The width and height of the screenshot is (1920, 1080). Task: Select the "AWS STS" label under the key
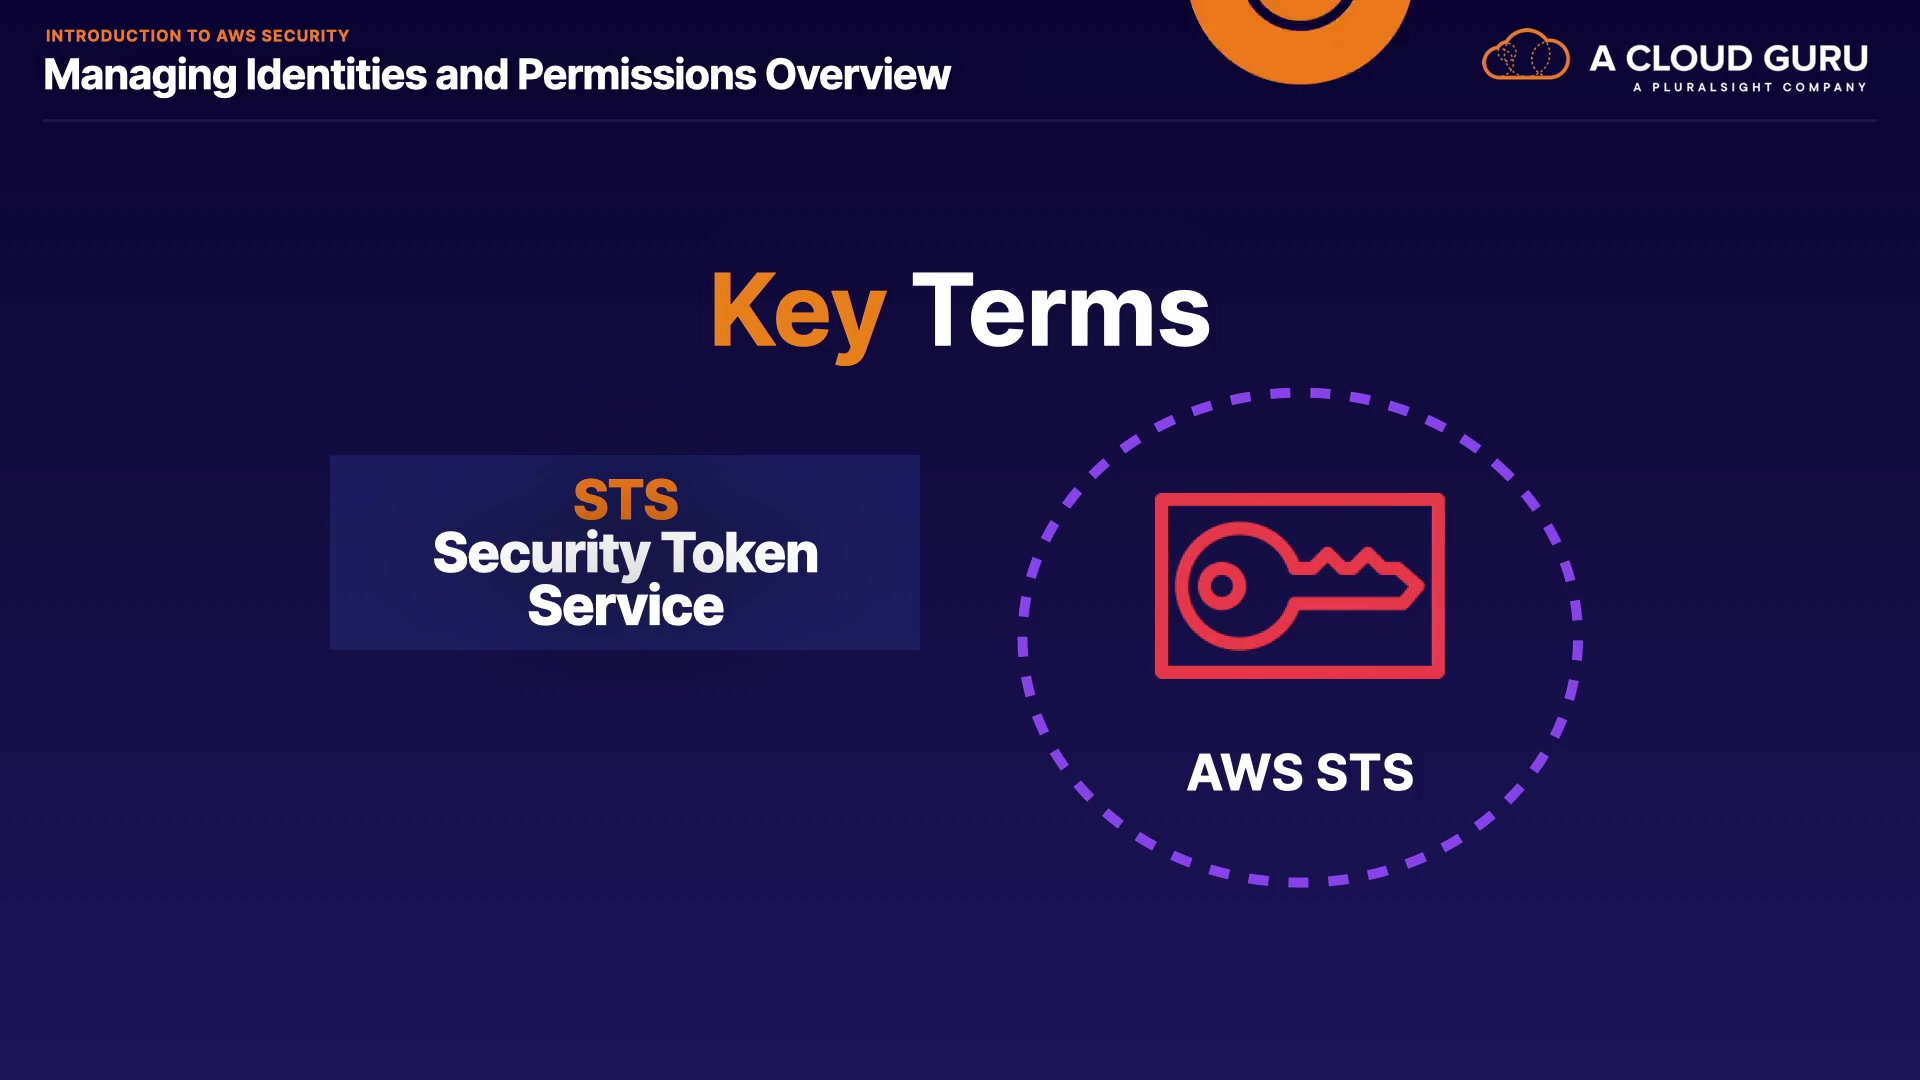pos(1299,773)
